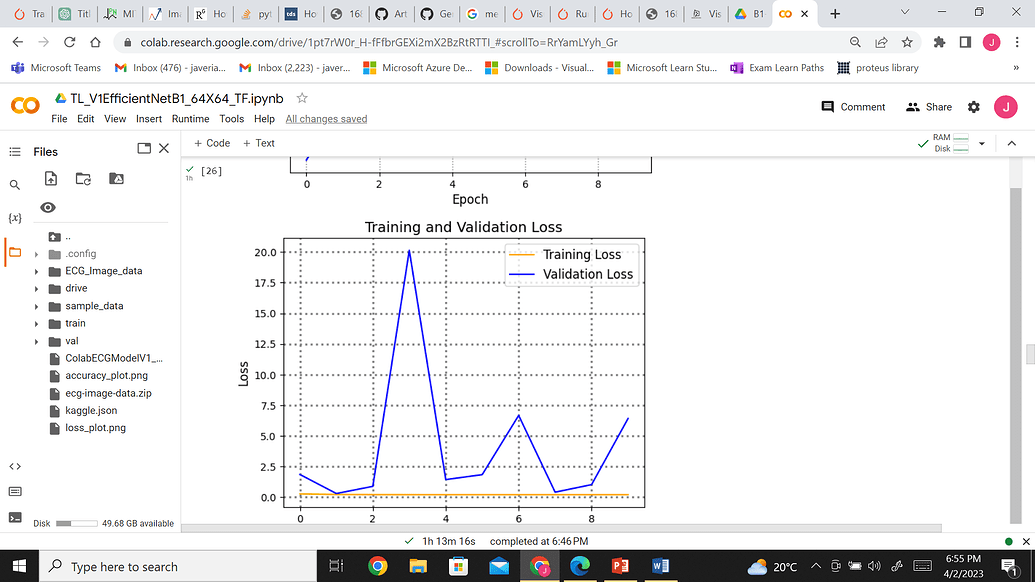This screenshot has width=1035, height=582.
Task: Select the loss_plot.png file
Action: [95, 428]
